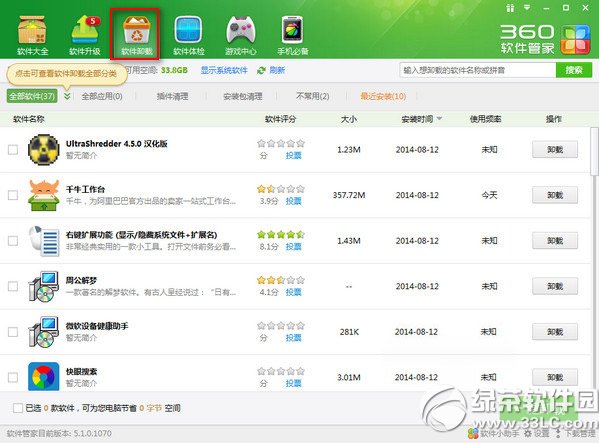Sort by the 使用频率 column header
This screenshot has height=443, width=599.
[485, 119]
